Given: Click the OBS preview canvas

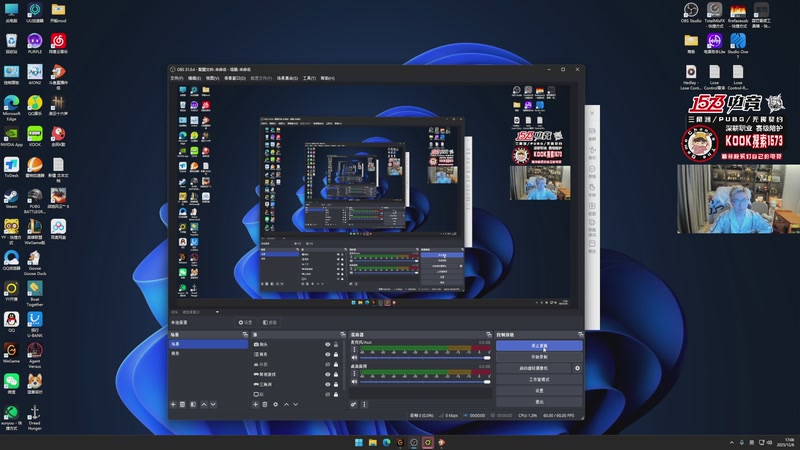Looking at the screenshot, I should click(377, 195).
